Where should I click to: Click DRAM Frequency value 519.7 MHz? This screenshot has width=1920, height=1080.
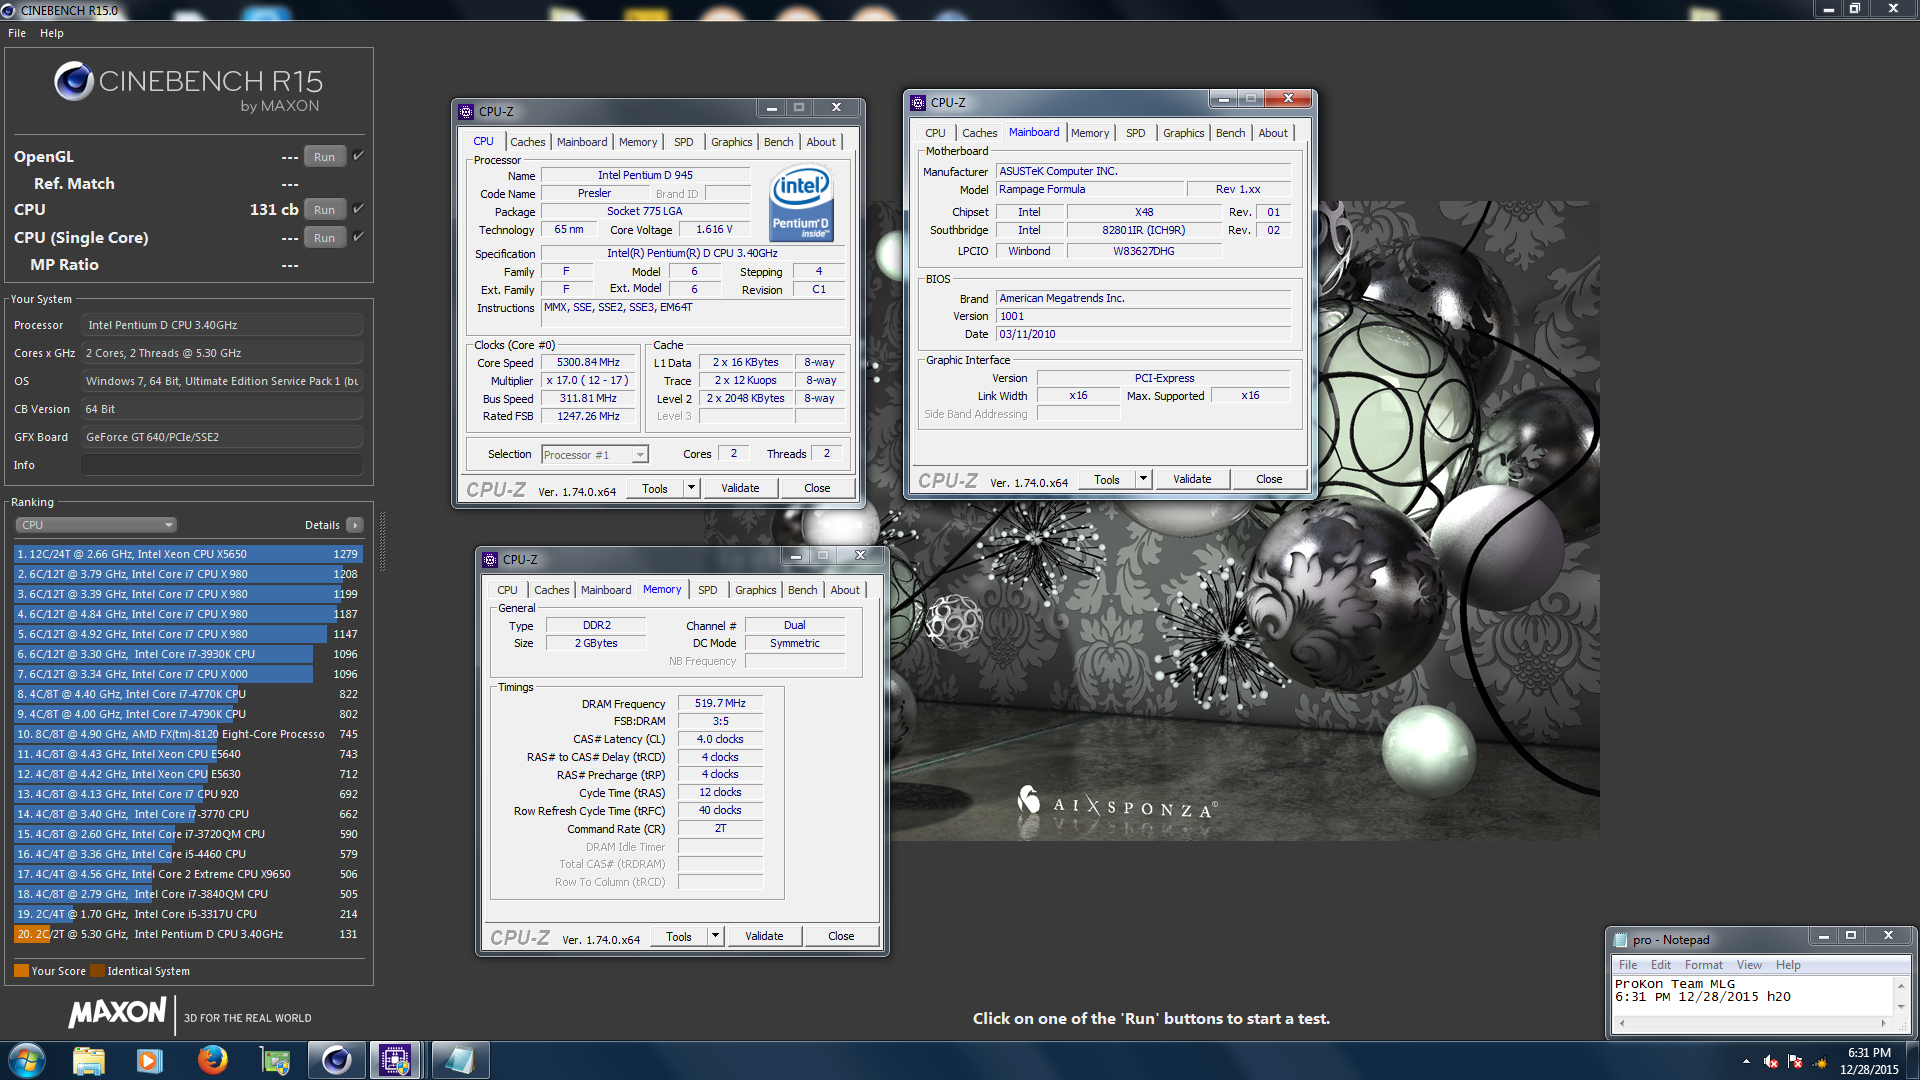point(720,703)
